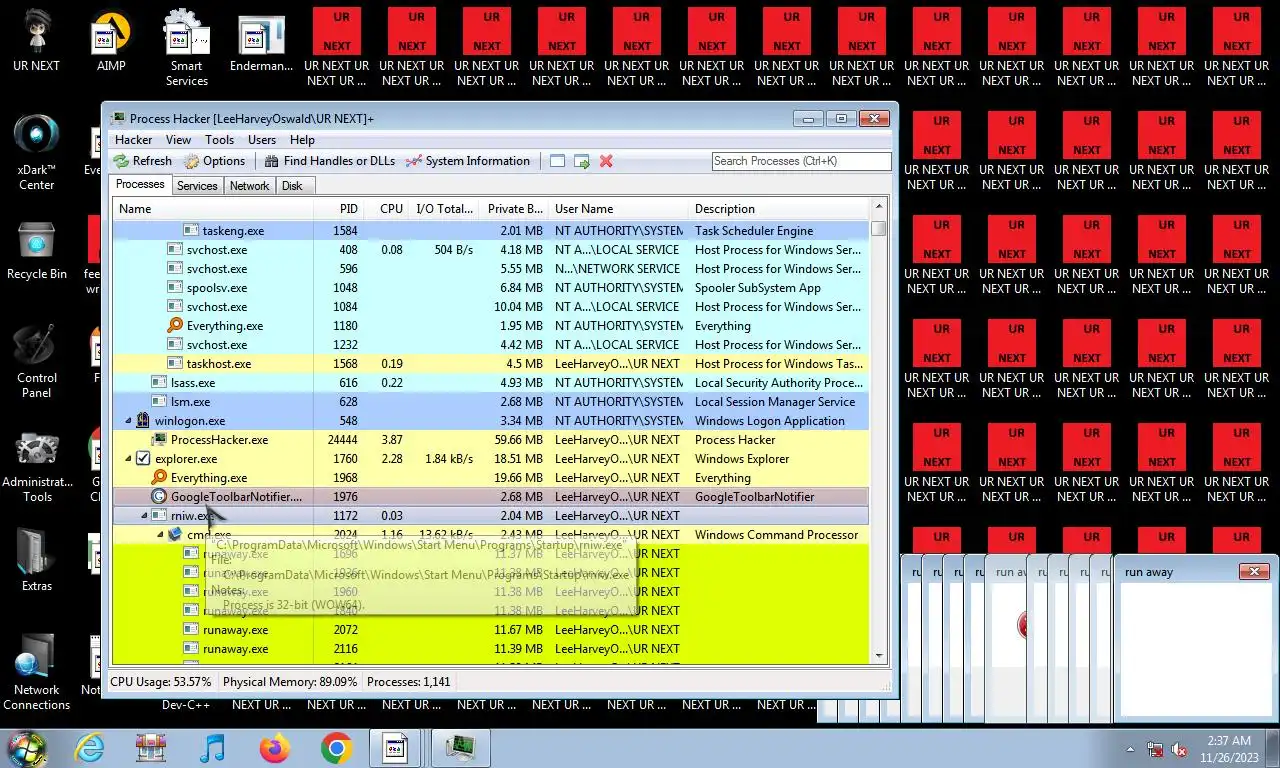The height and width of the screenshot is (768, 1280).
Task: Switch to the Network tab
Action: (249, 186)
